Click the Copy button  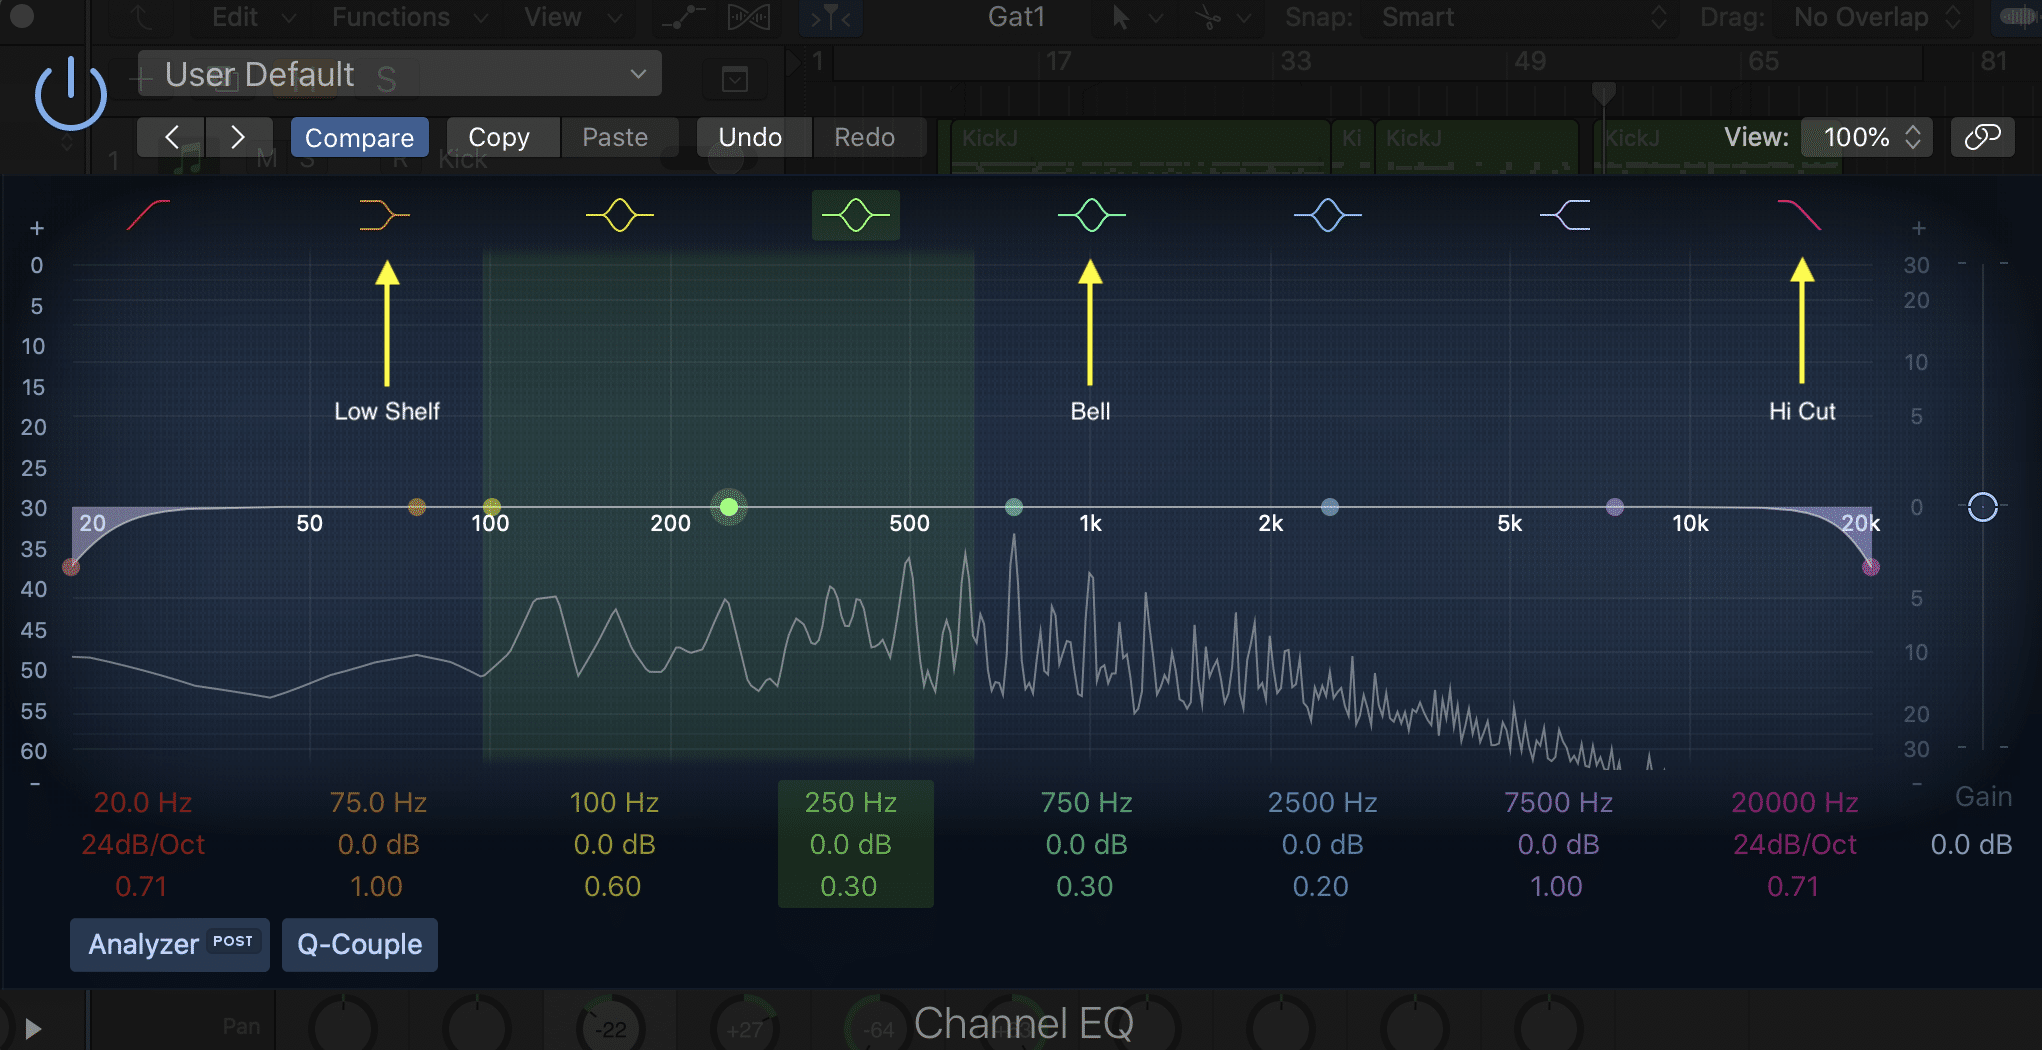[501, 137]
